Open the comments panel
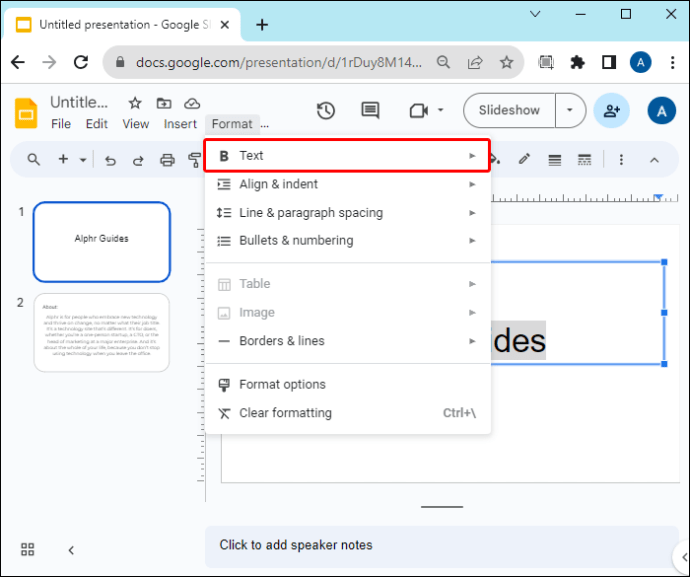This screenshot has width=690, height=577. click(370, 110)
